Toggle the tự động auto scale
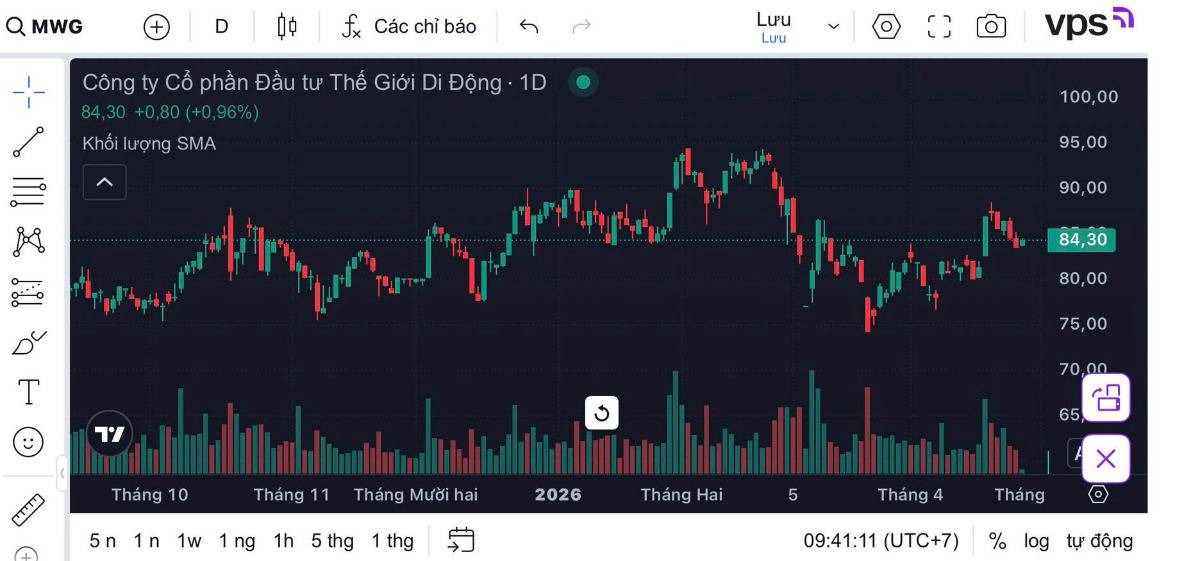The image size is (1200, 561). click(x=1099, y=541)
